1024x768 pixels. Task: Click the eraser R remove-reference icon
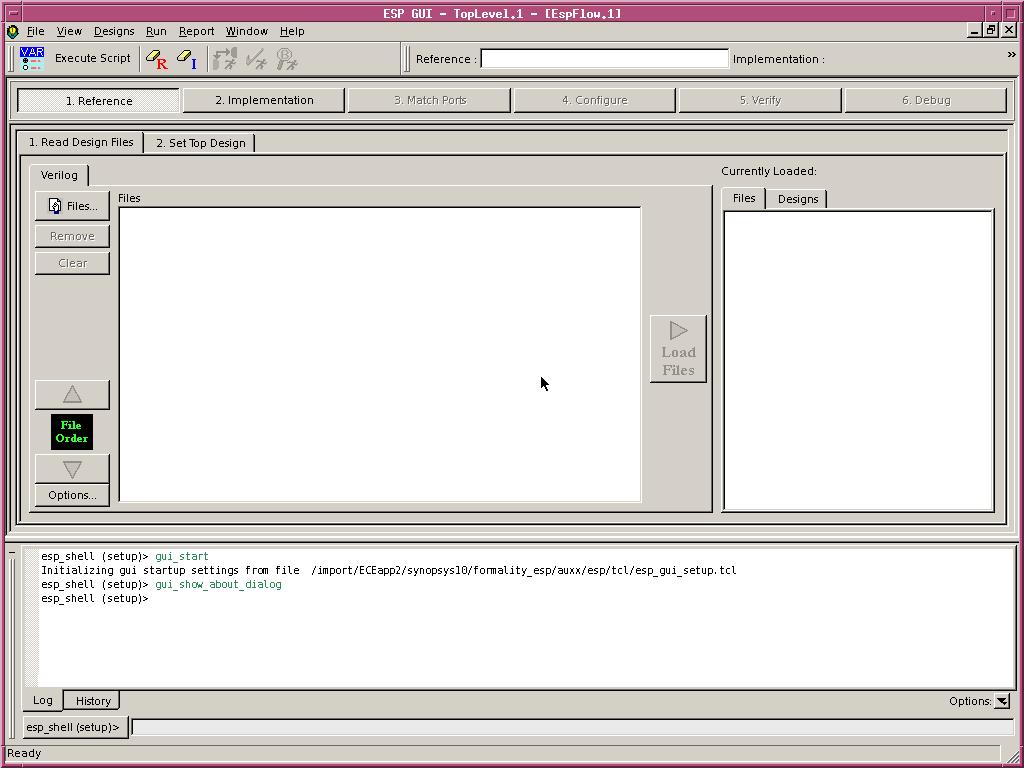coord(157,59)
